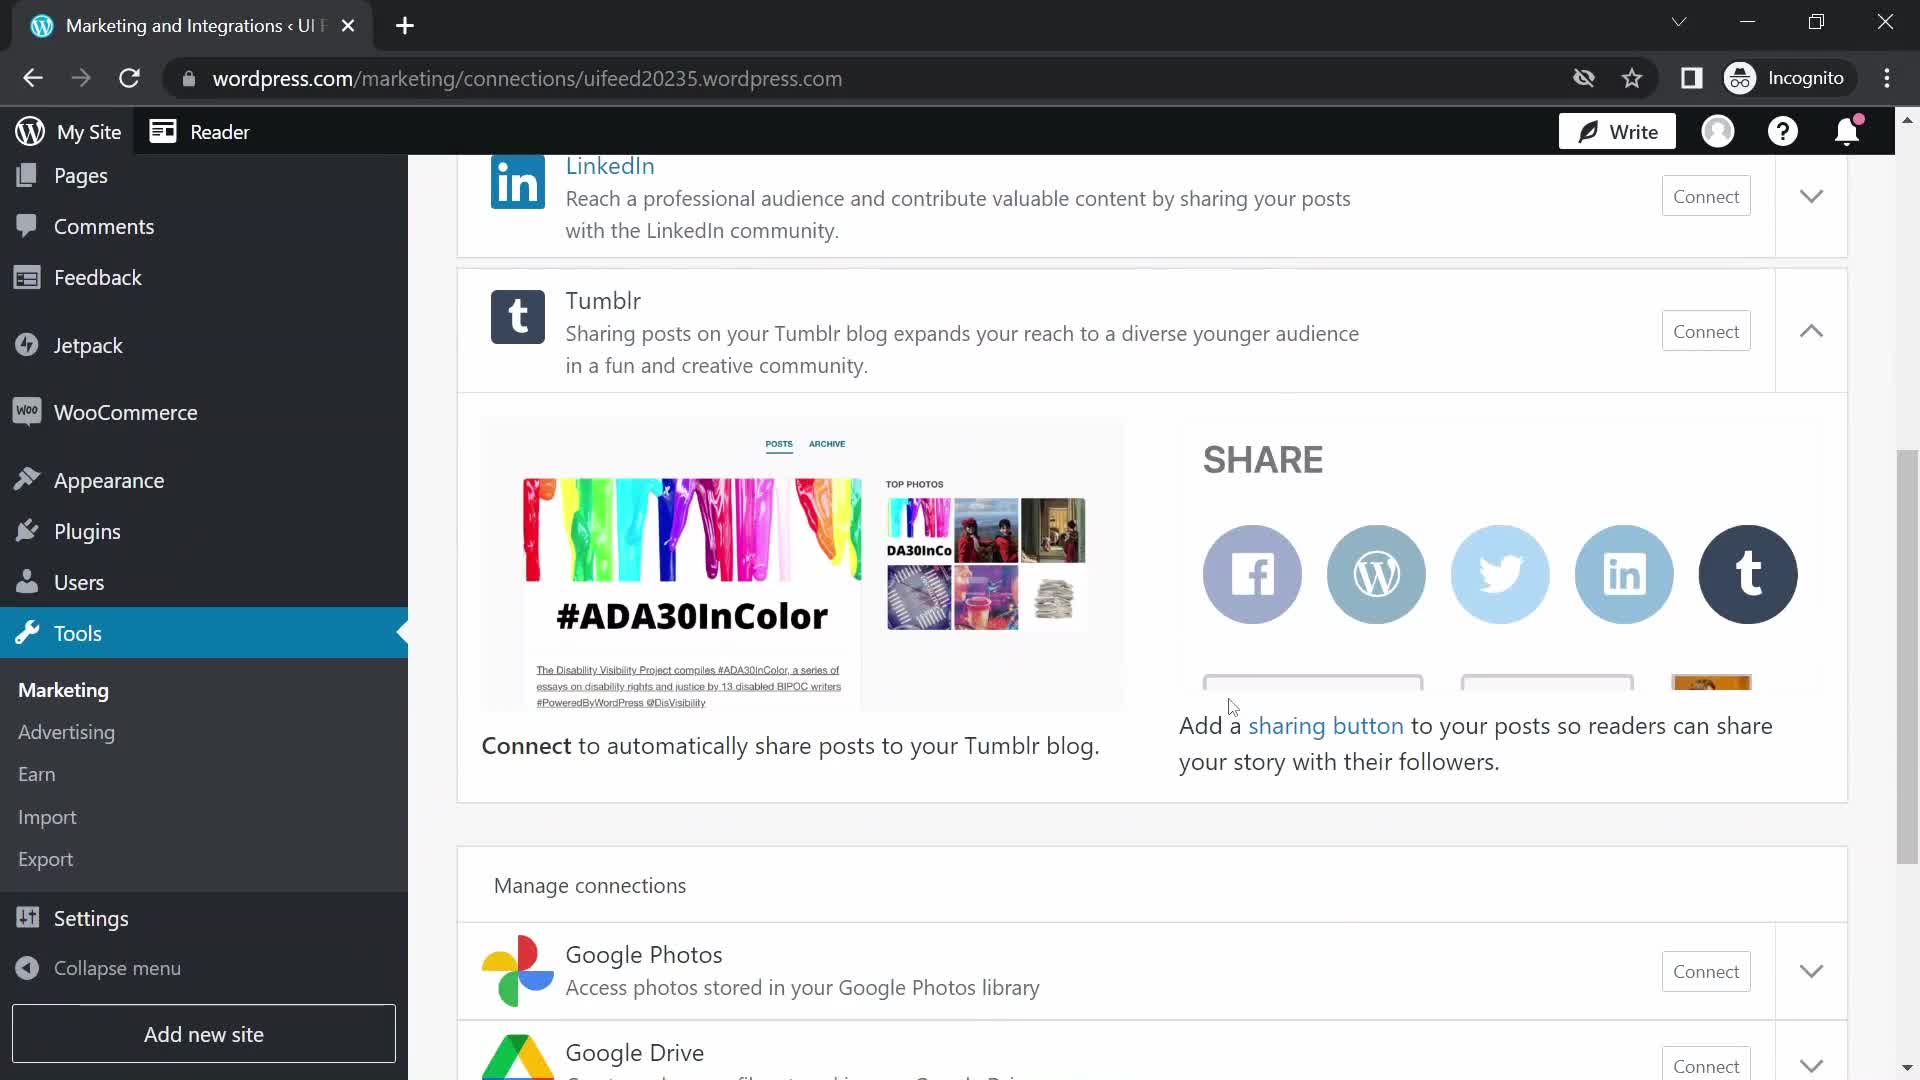Viewport: 1920px width, 1080px height.
Task: Click Connect button for LinkedIn
Action: pos(1706,195)
